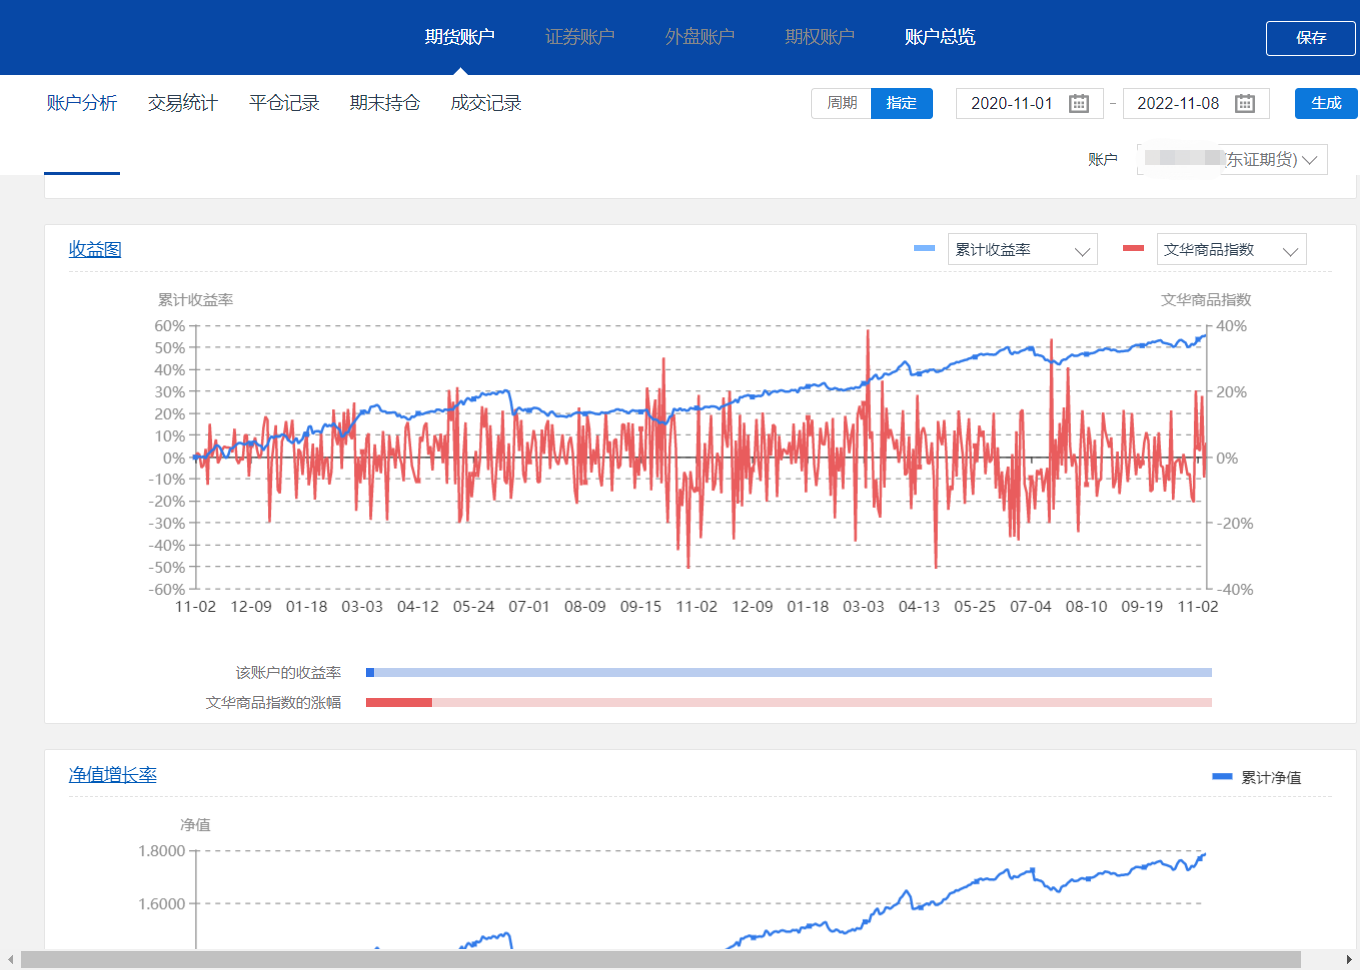Screen dimensions: 1360x970
Task: Click the start date field 2020-11-01
Action: [x=1029, y=103]
